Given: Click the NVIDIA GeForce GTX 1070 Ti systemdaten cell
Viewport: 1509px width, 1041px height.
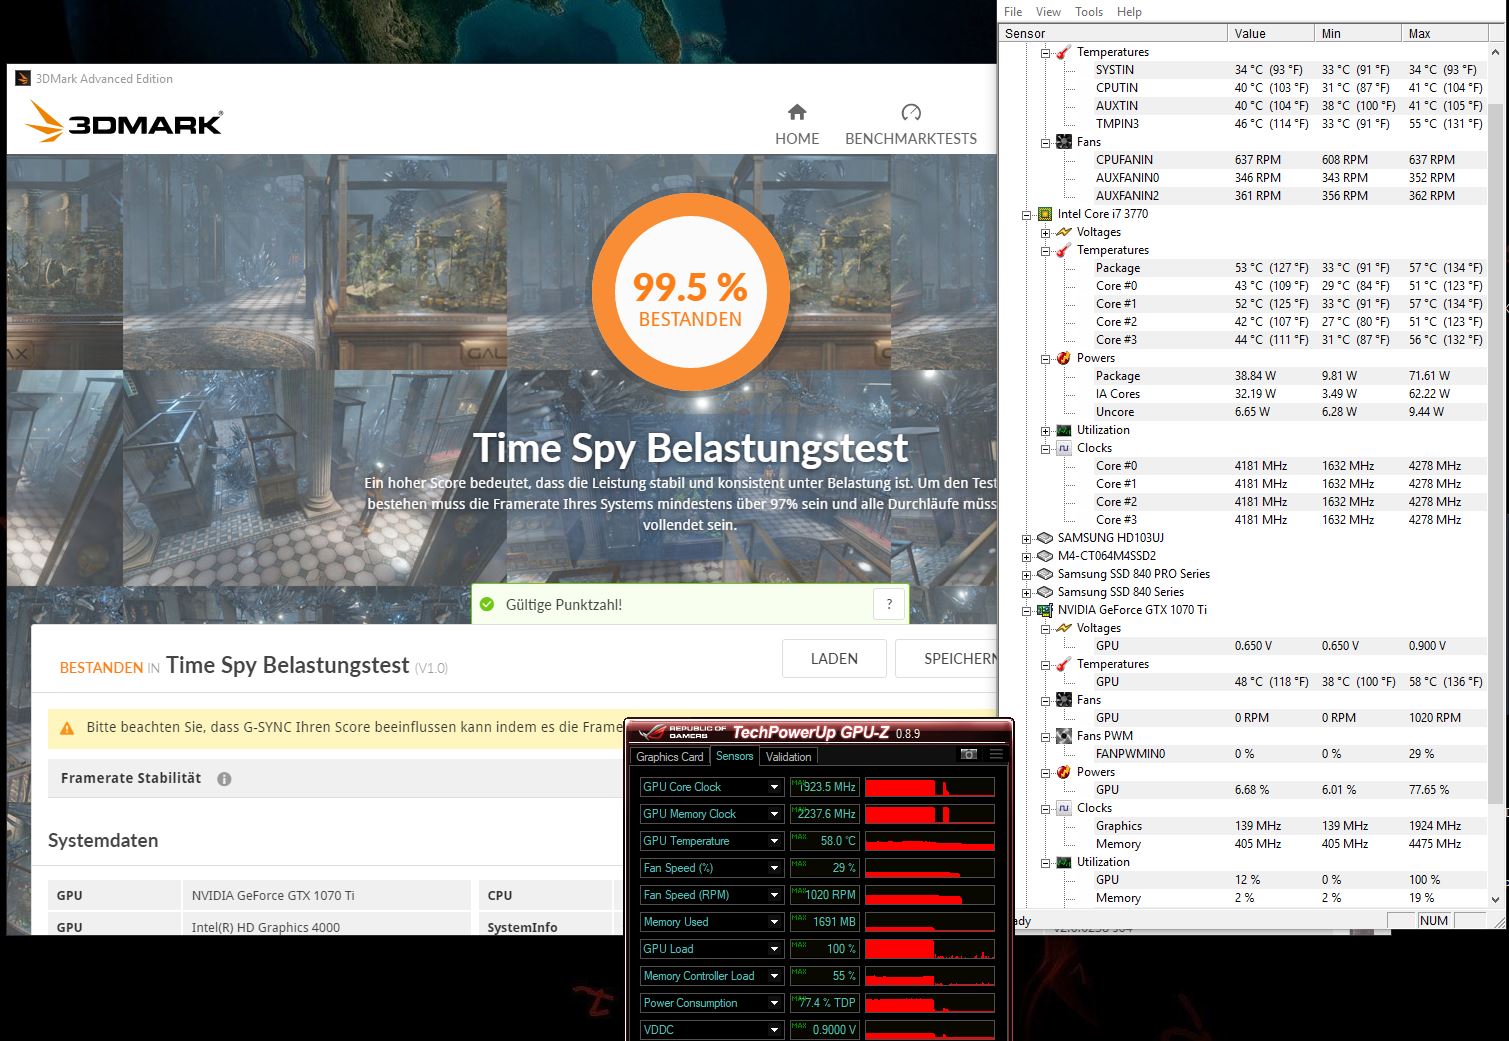Looking at the screenshot, I should 326,895.
